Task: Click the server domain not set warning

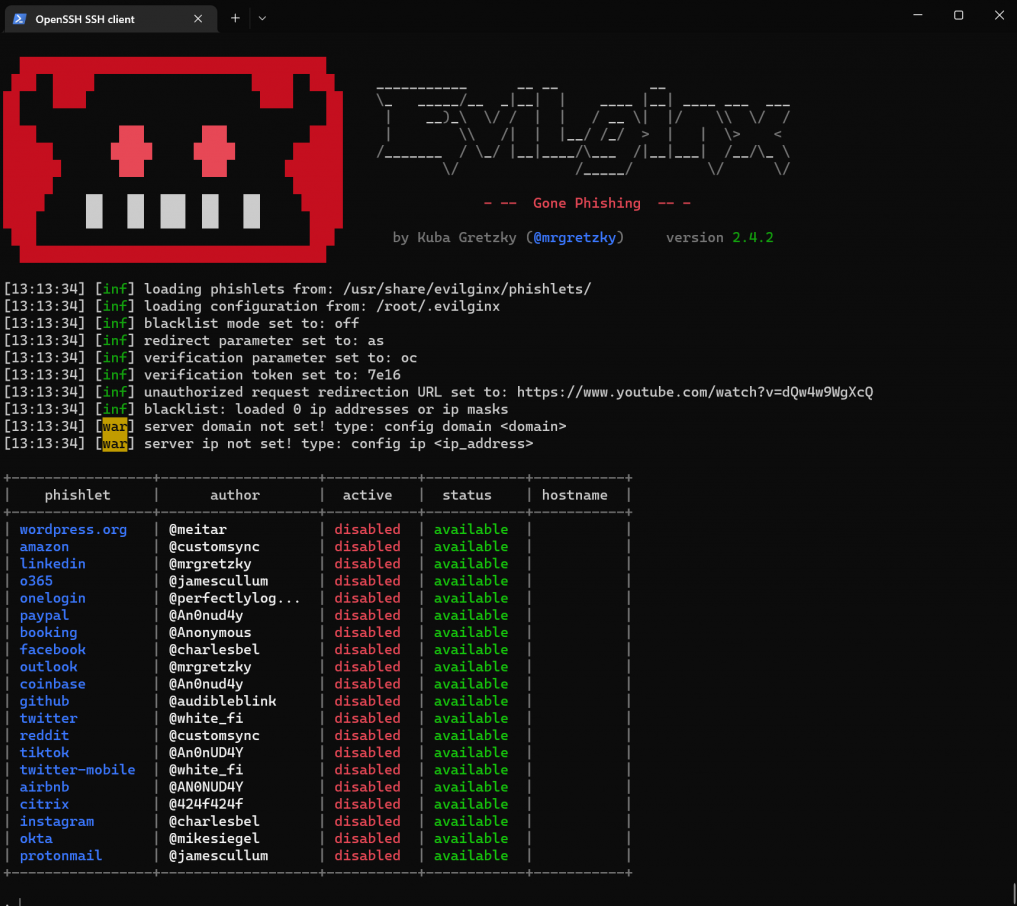Action: coord(355,426)
